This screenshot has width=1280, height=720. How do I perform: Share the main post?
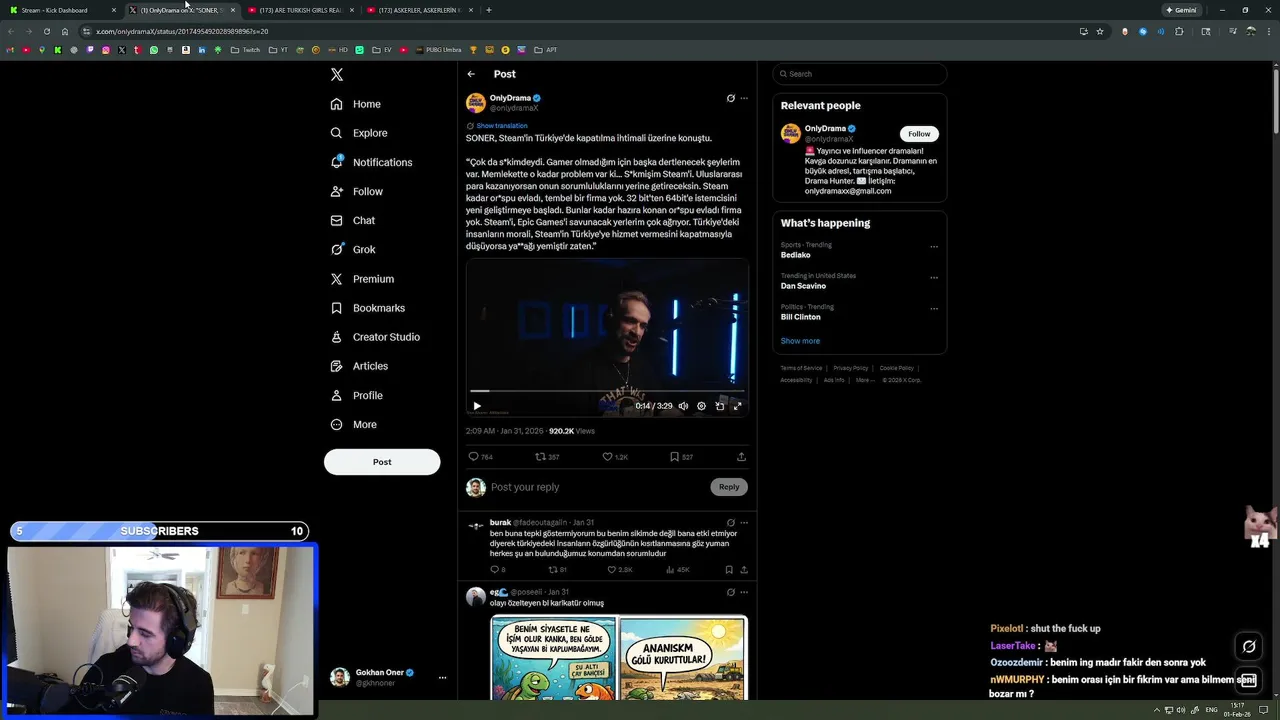[x=741, y=457]
